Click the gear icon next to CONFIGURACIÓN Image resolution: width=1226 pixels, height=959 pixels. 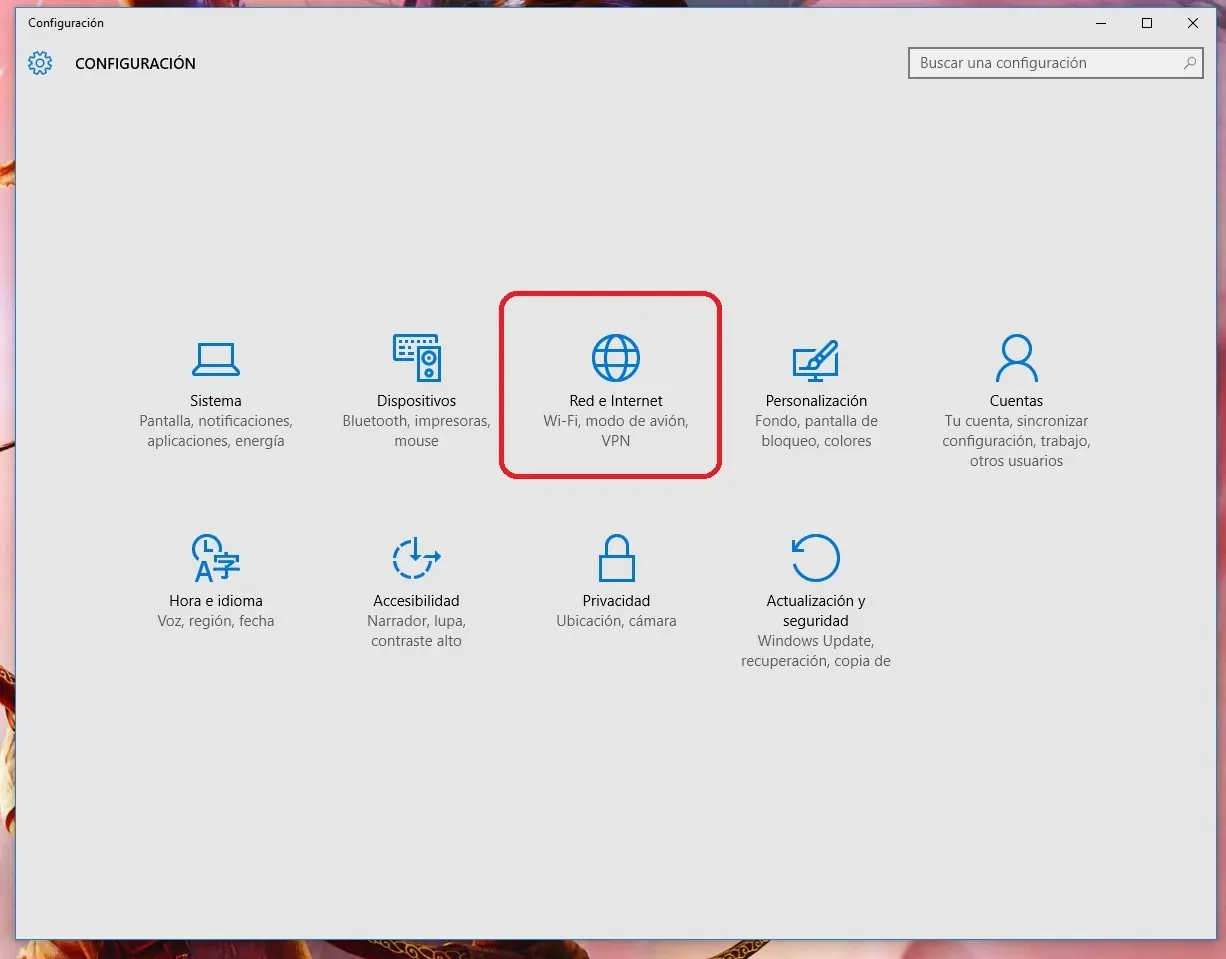coord(40,63)
